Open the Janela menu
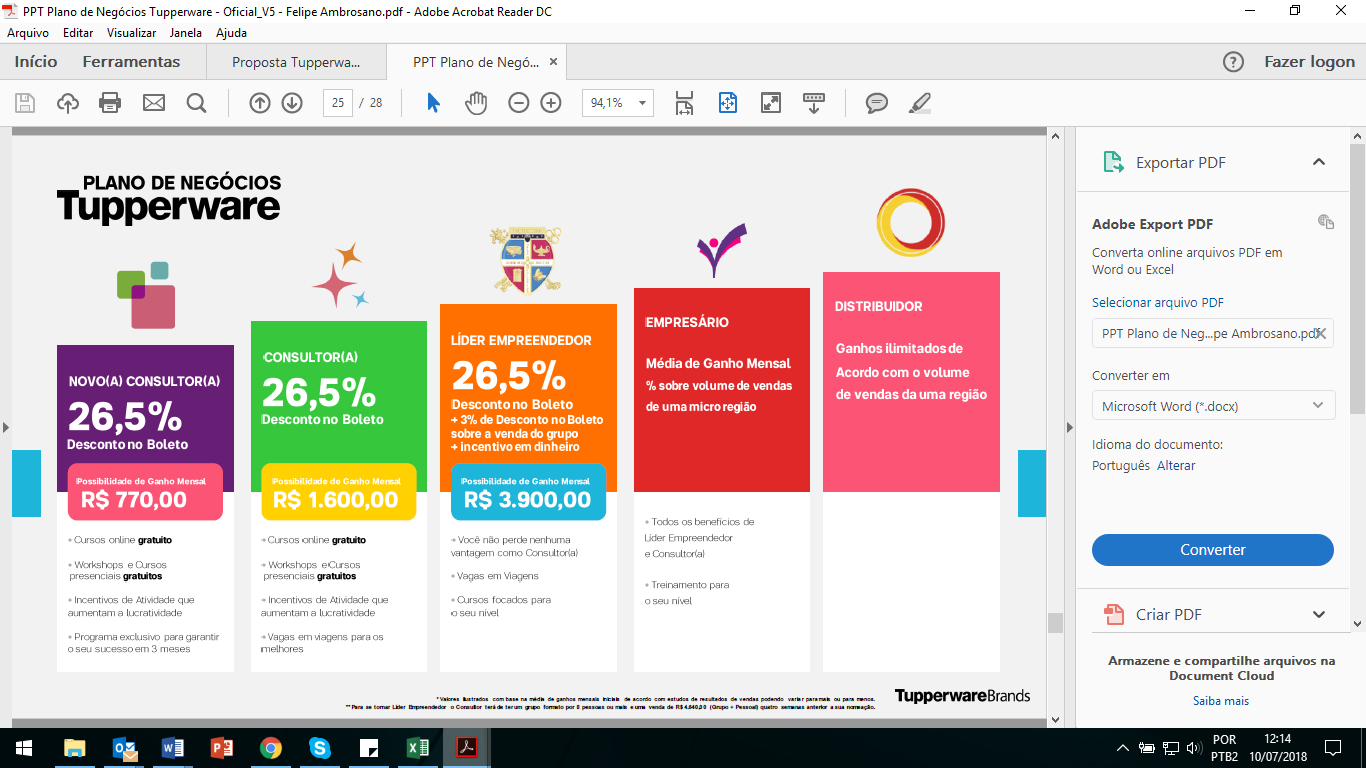 [186, 33]
